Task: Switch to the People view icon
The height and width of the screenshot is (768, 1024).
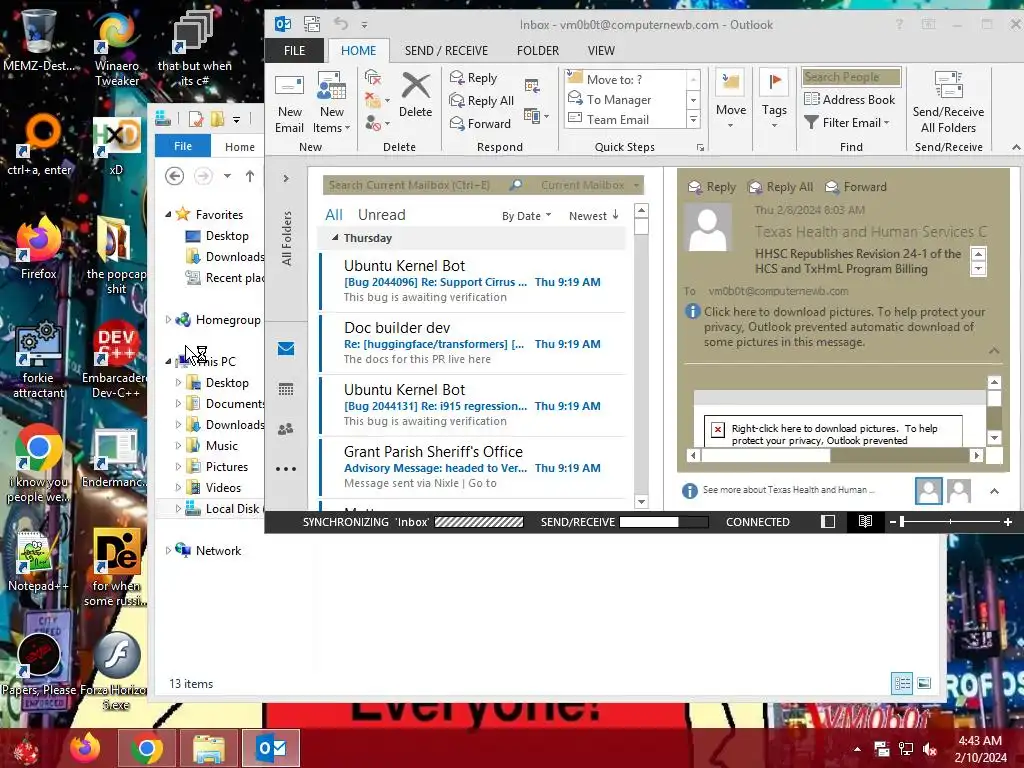Action: 285,429
